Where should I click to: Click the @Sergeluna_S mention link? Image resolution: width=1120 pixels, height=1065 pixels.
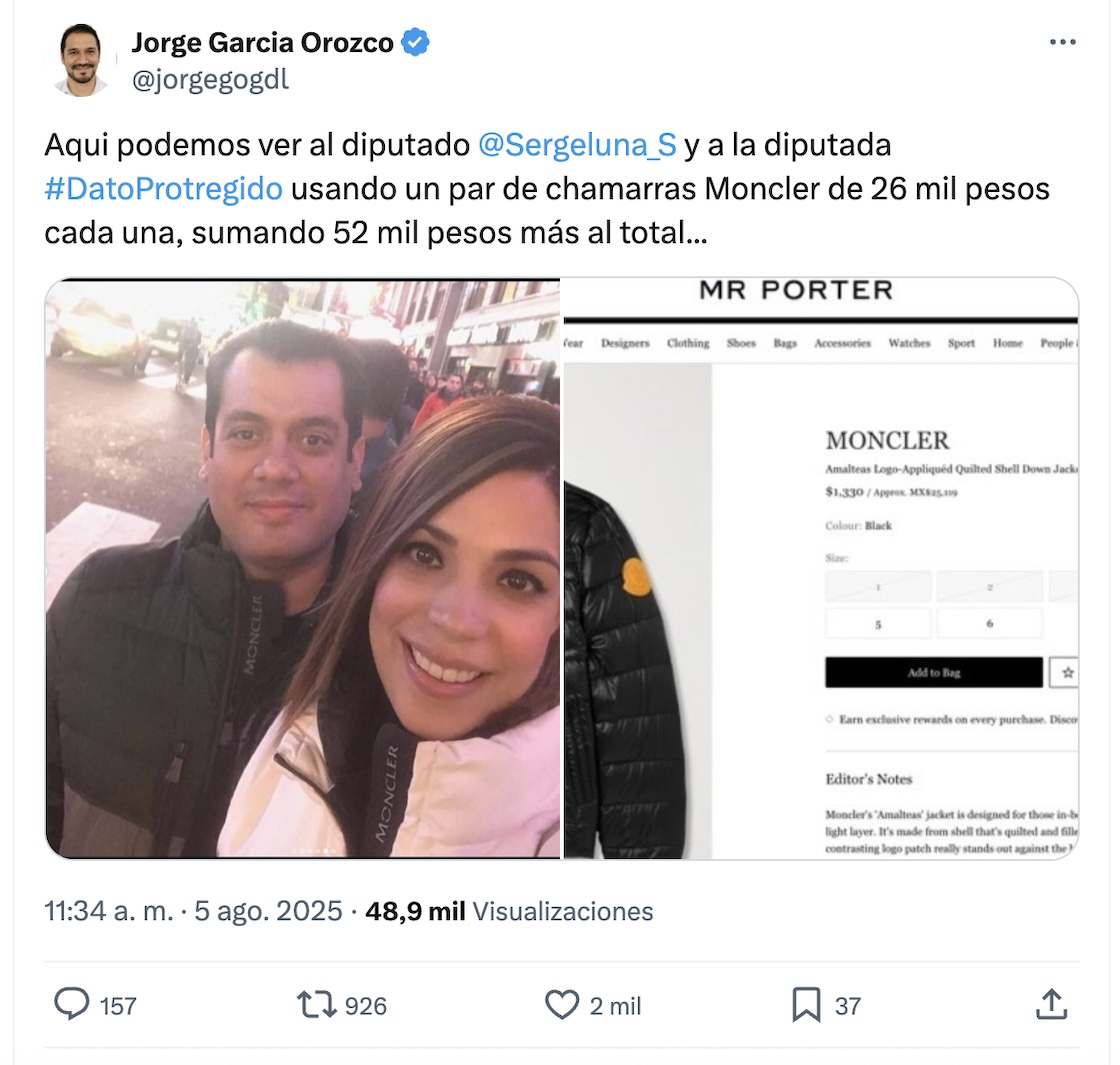(577, 145)
